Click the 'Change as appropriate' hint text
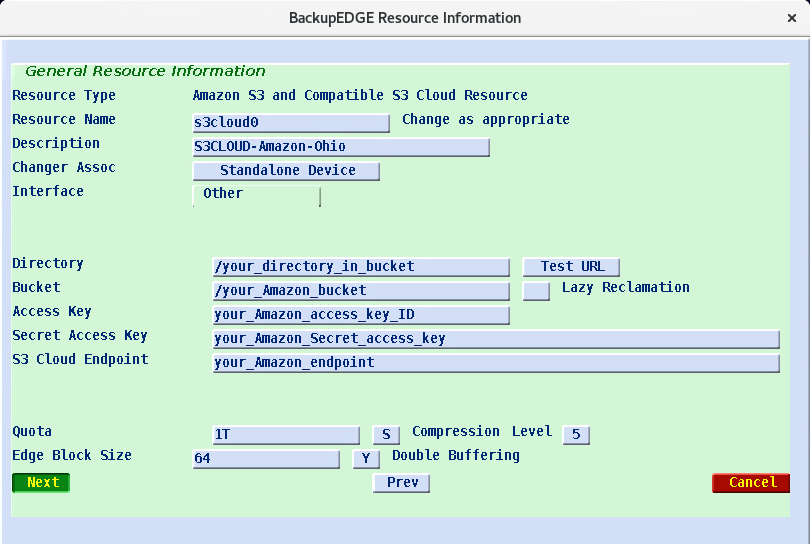This screenshot has height=544, width=810. click(486, 119)
